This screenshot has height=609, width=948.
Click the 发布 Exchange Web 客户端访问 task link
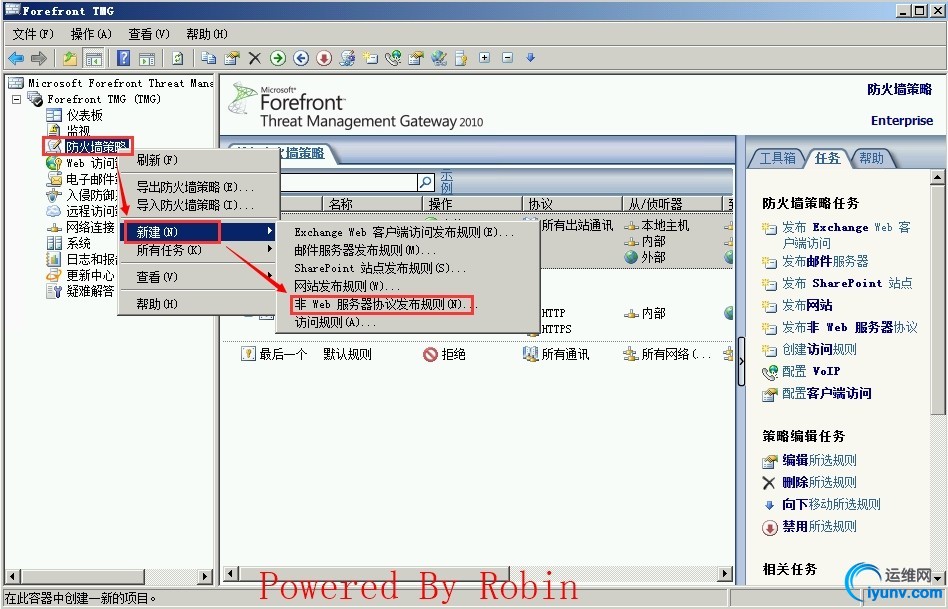click(846, 235)
